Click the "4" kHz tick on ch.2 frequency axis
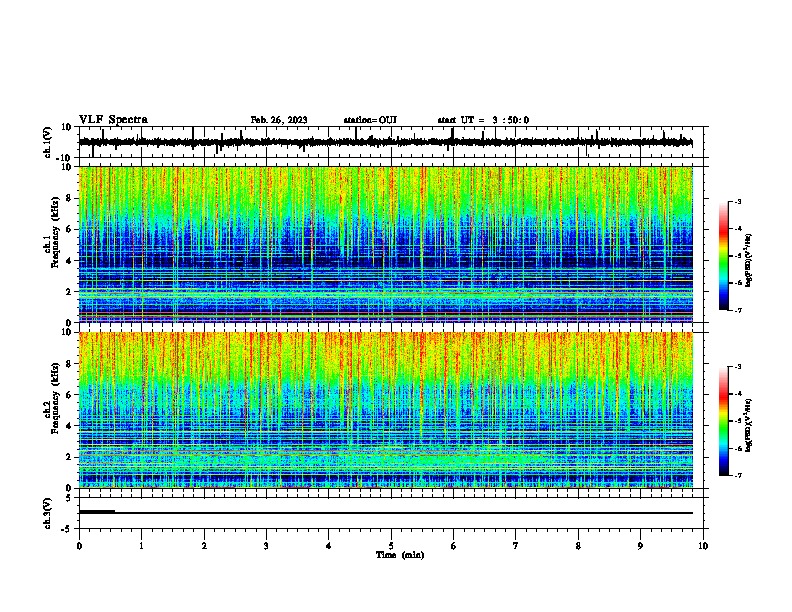Viewport: 792px width, 612px height. [x=69, y=426]
